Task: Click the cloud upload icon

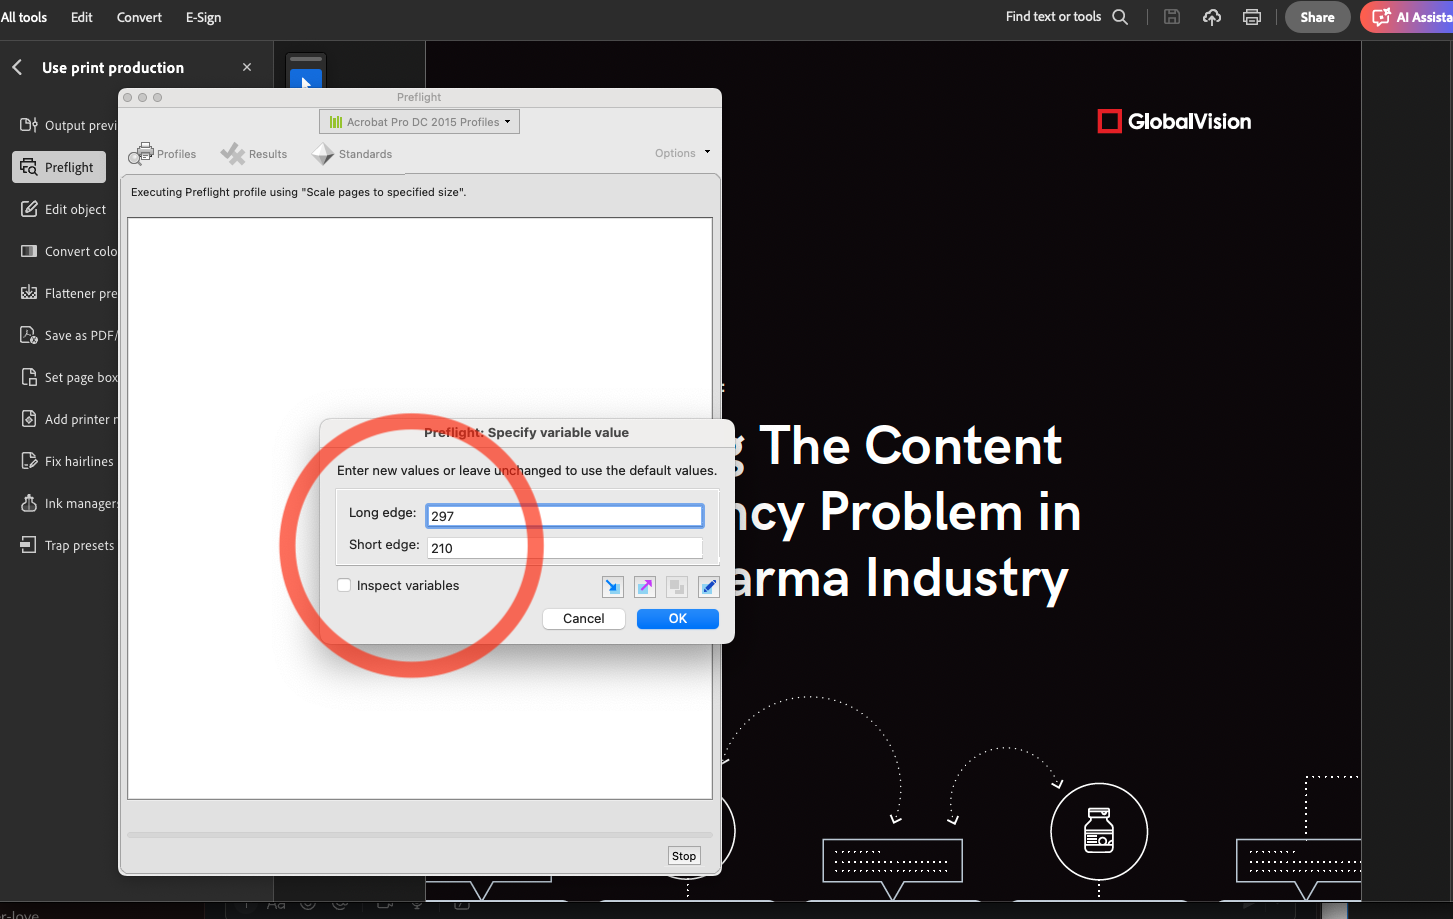Action: [1212, 17]
